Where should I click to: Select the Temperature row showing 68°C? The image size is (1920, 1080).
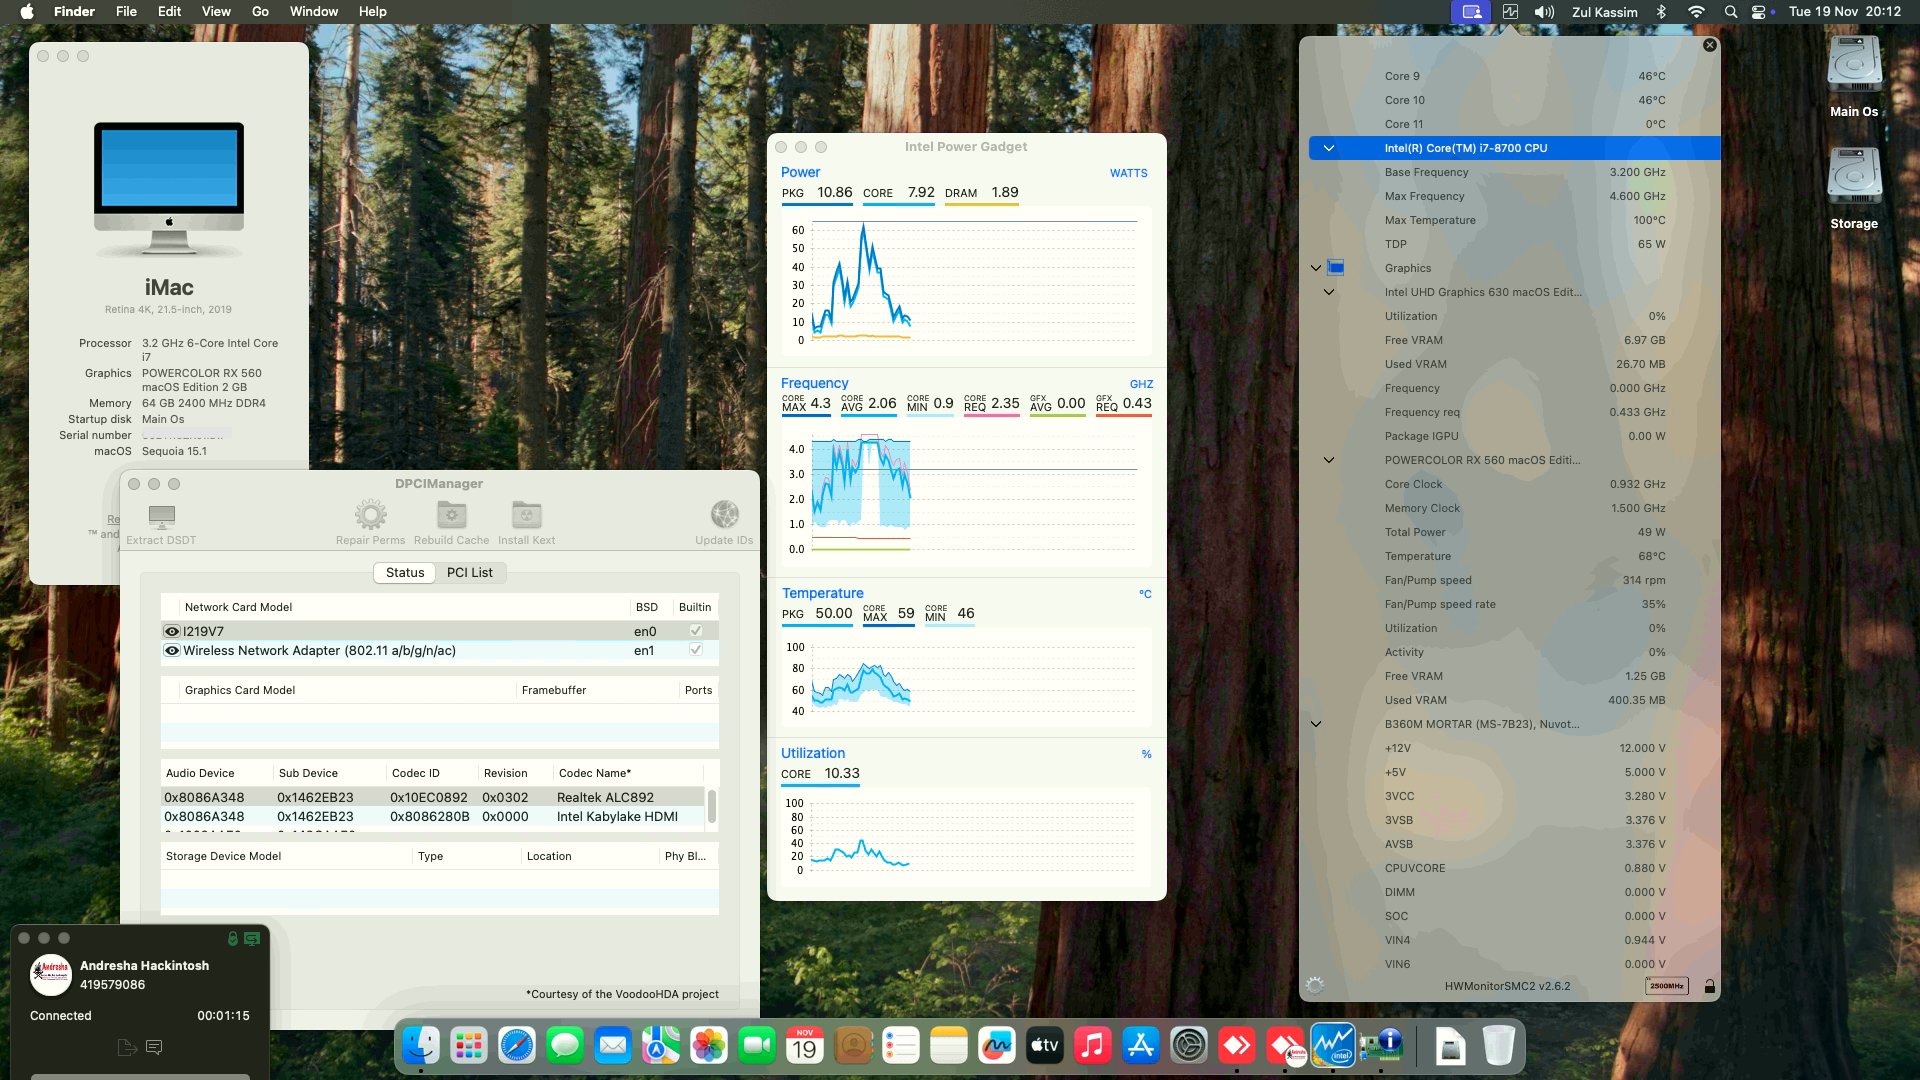1514,556
